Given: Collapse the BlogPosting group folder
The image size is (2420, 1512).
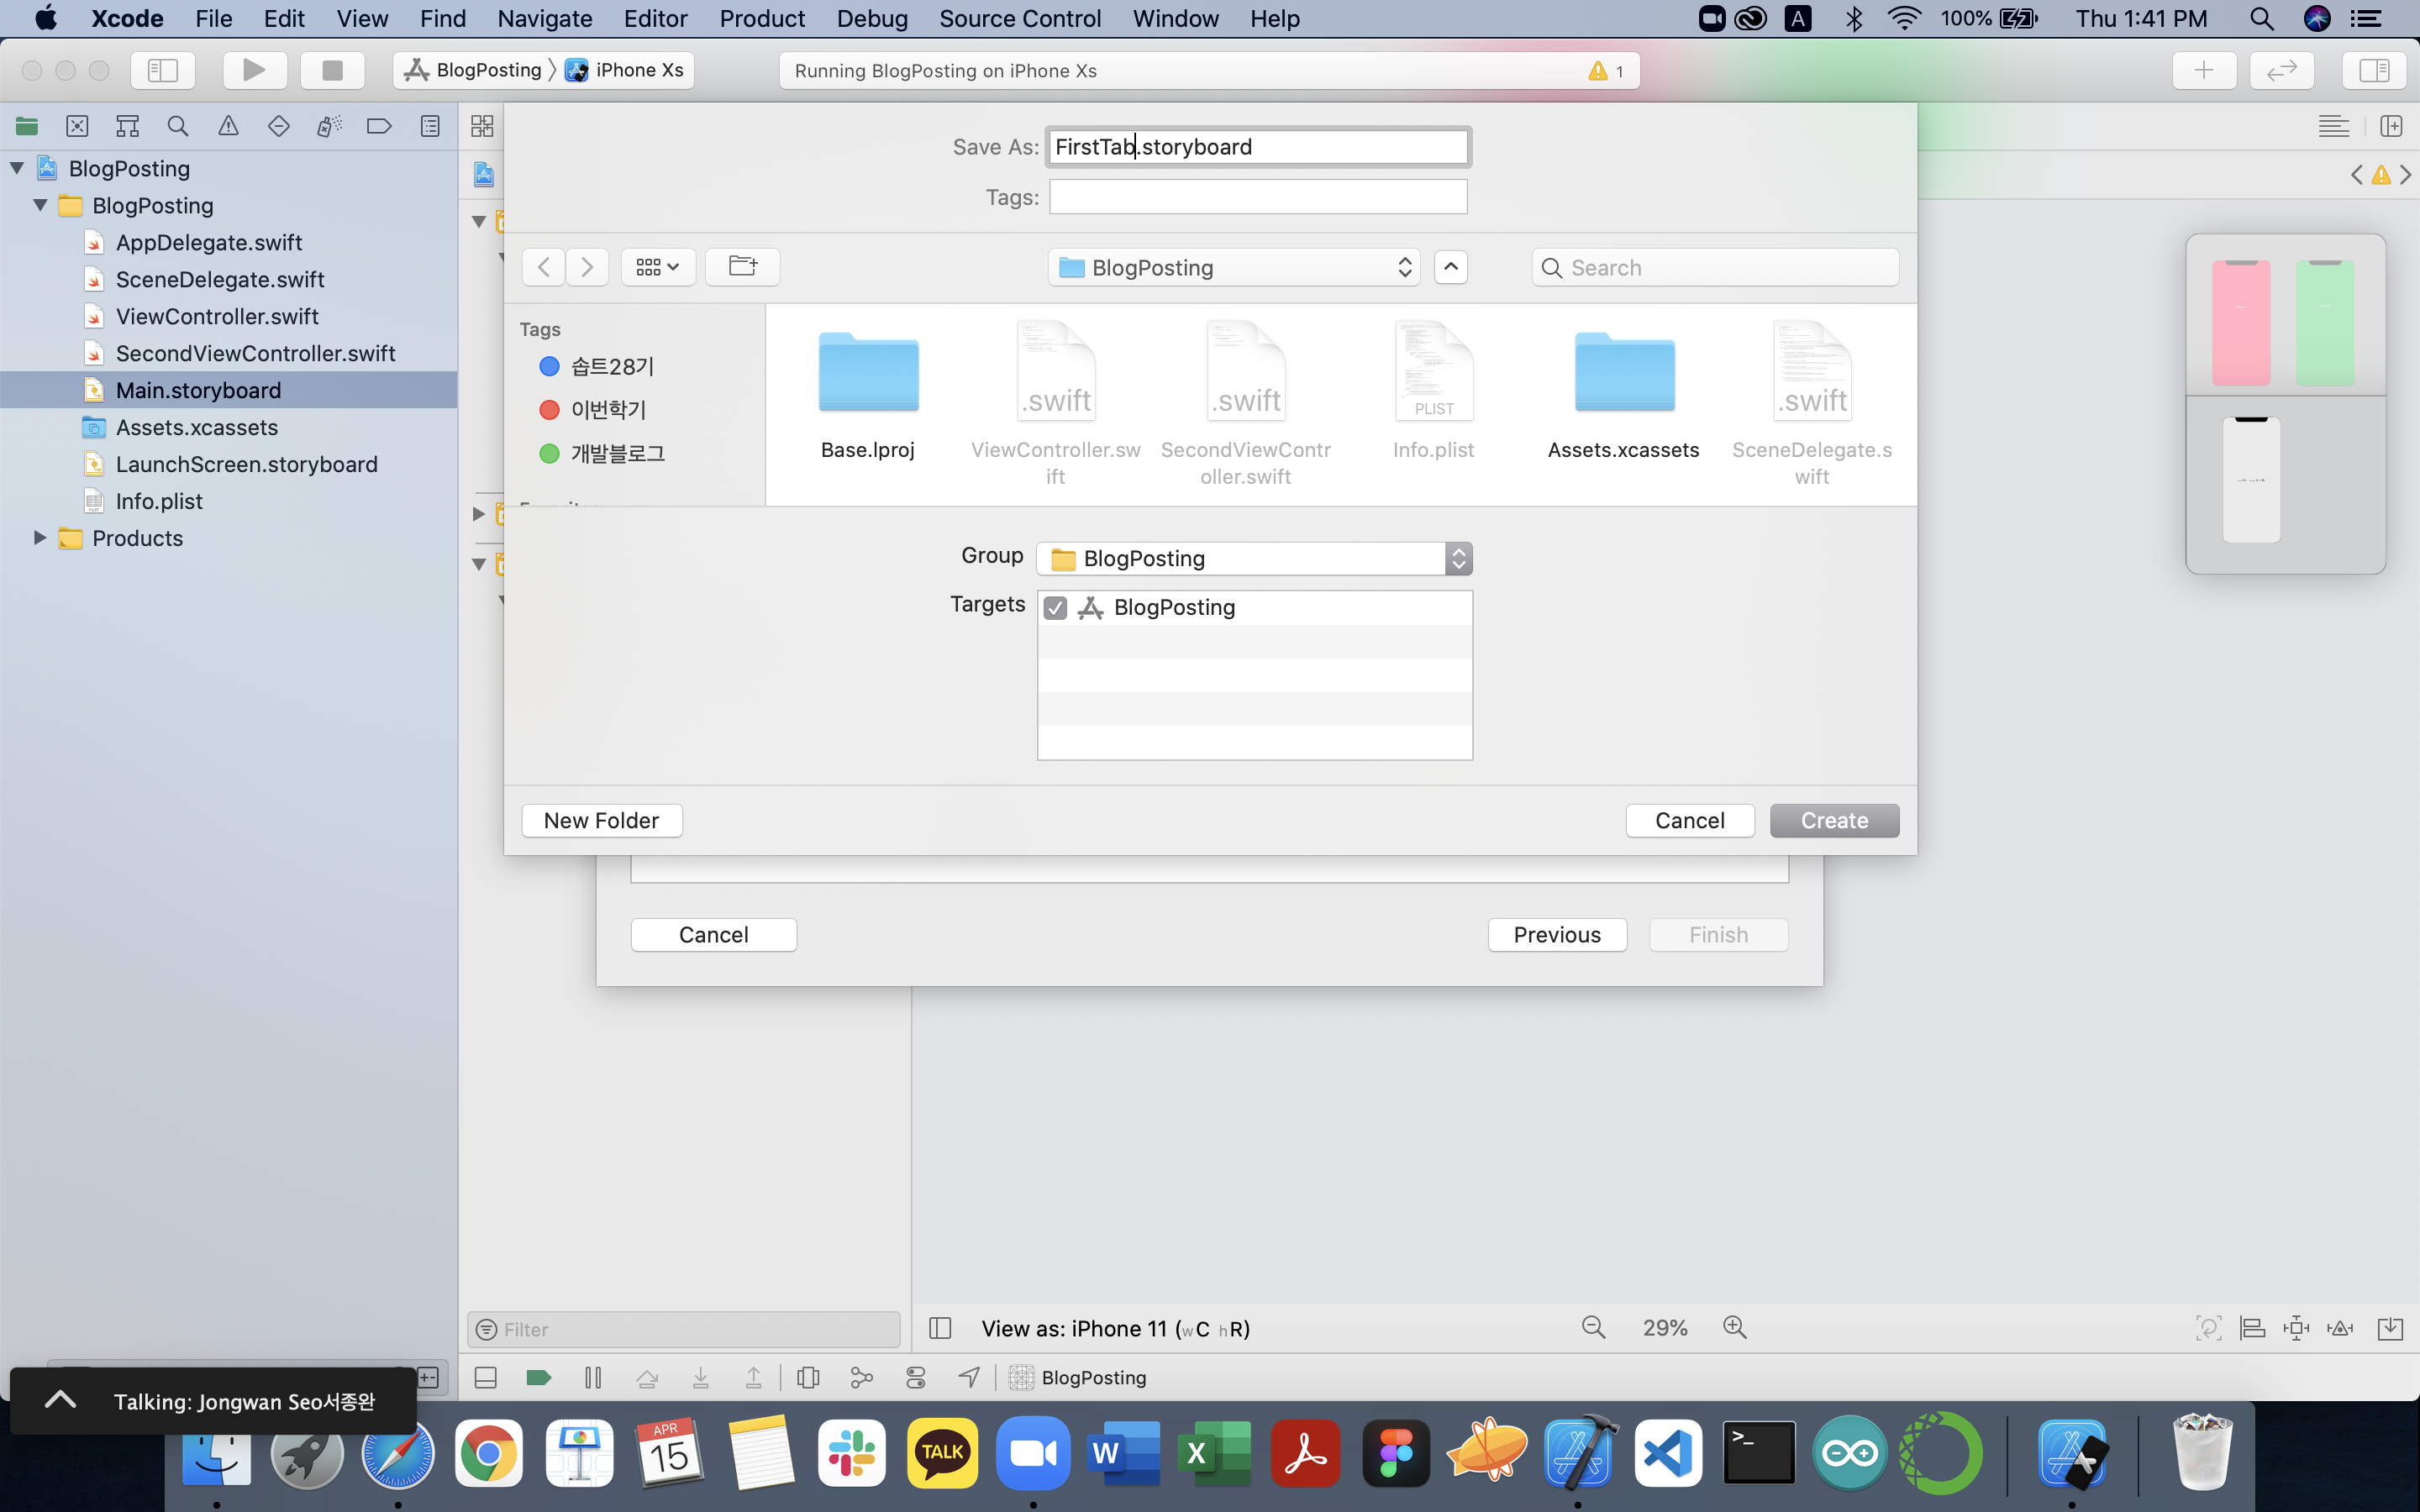Looking at the screenshot, I should [x=41, y=205].
